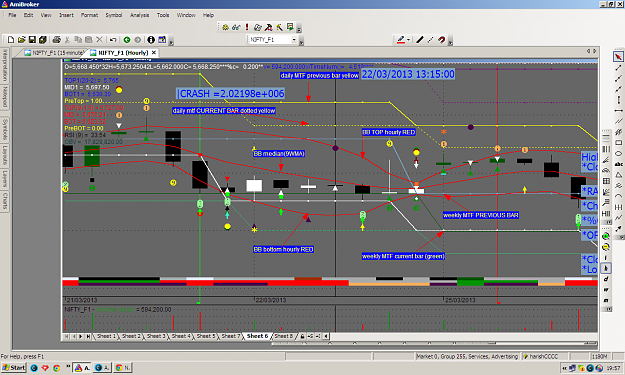Image resolution: width=625 pixels, height=375 pixels.
Task: Close the NIFTY_F1 (Hourly) tab
Action: 154,53
